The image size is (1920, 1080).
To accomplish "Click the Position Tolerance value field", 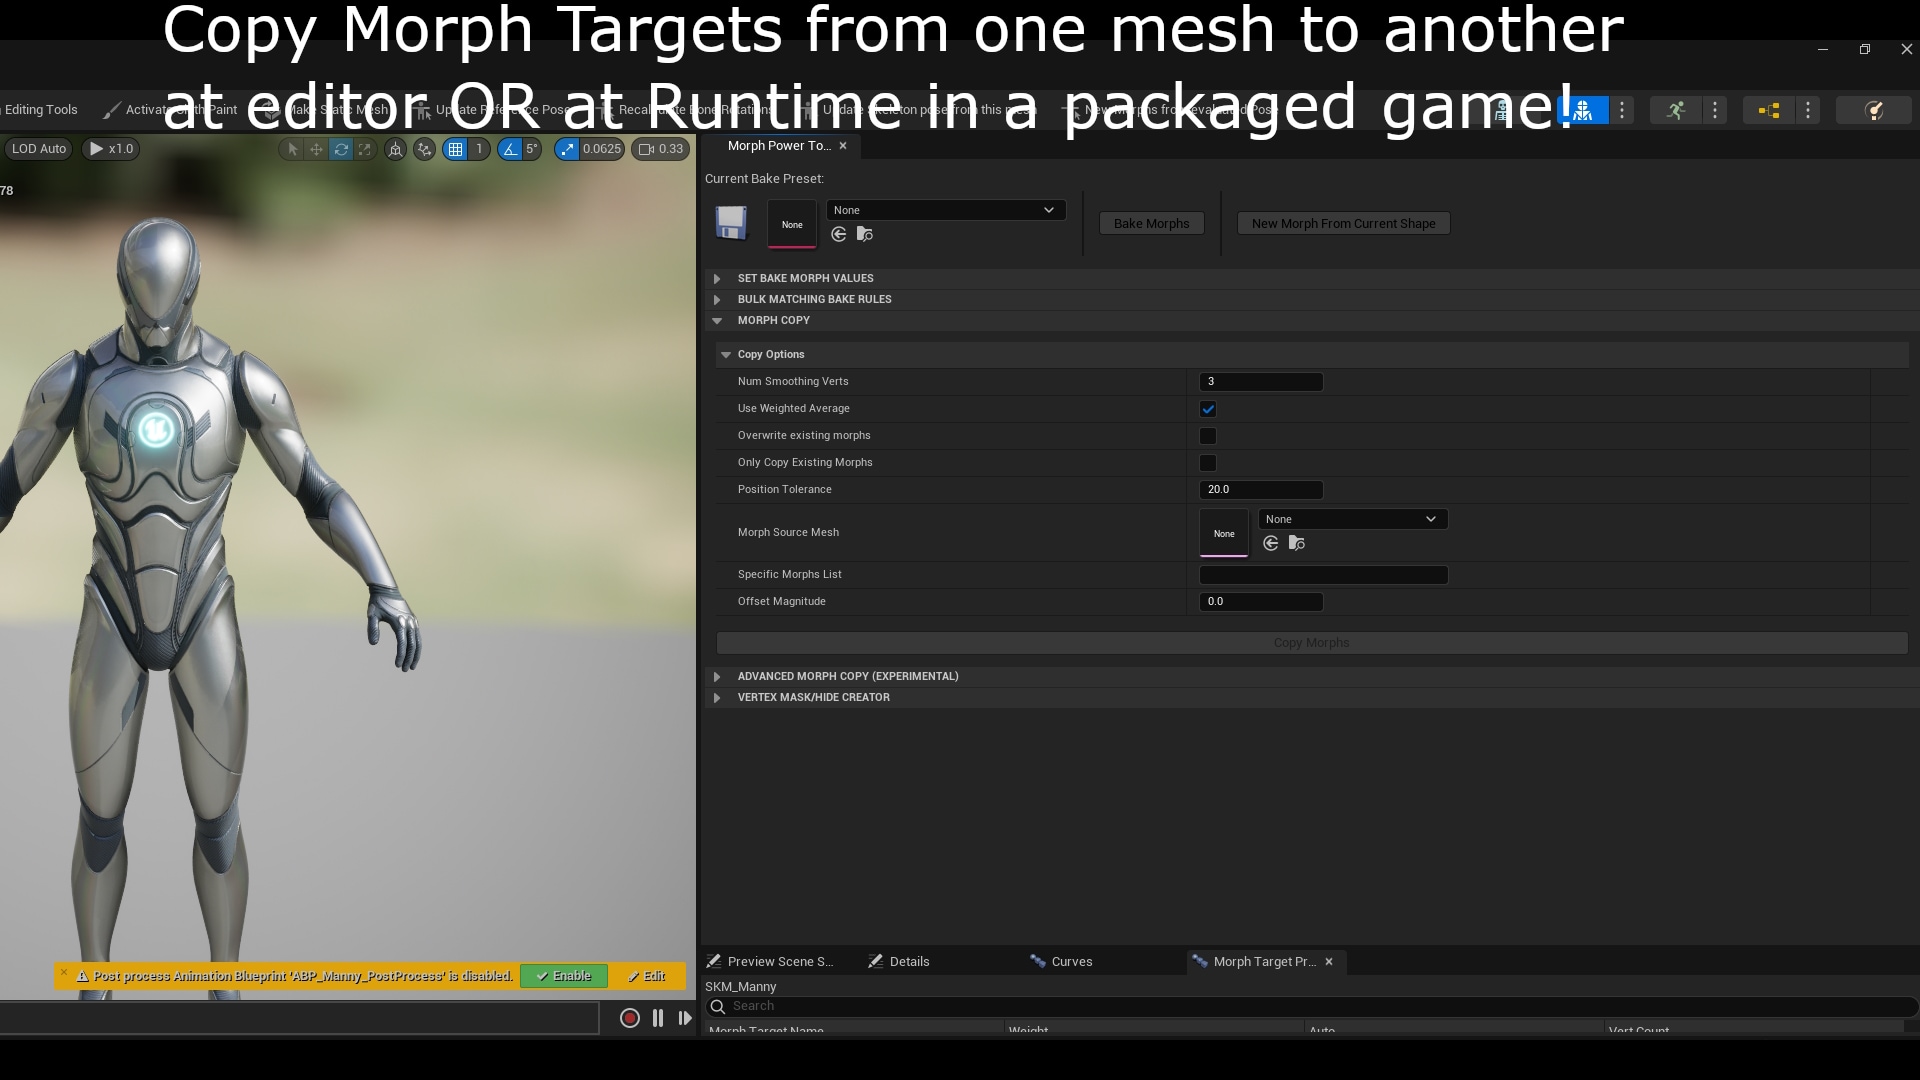I will (x=1261, y=490).
